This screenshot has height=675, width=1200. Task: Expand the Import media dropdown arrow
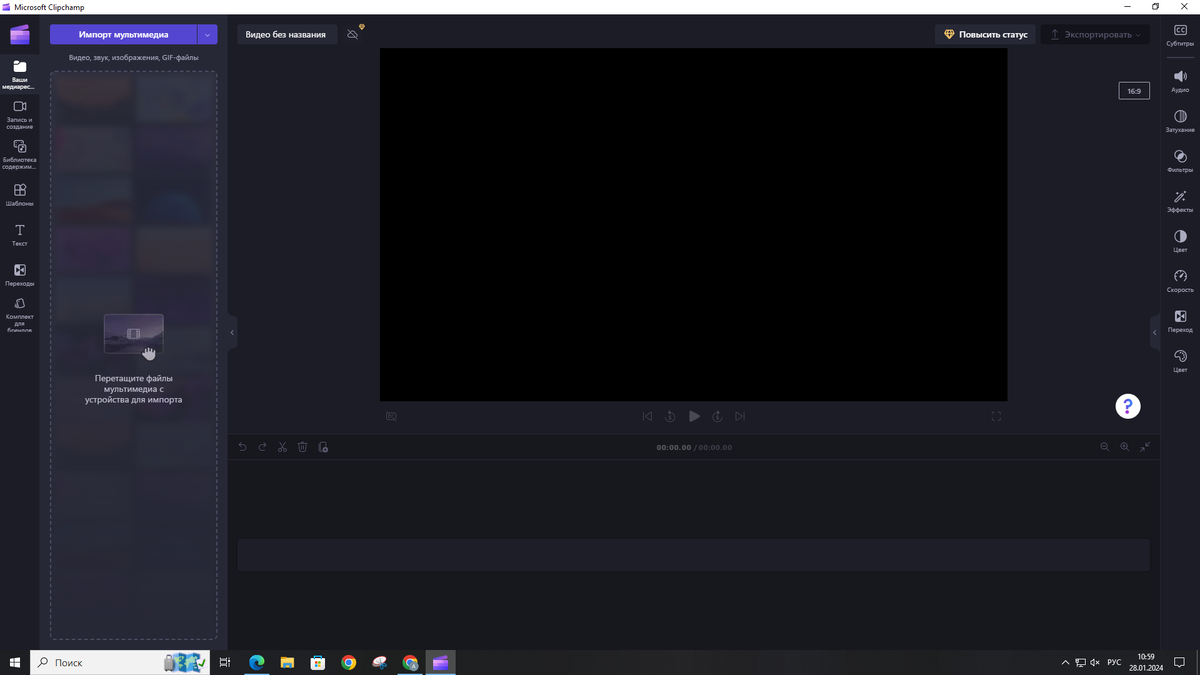208,34
